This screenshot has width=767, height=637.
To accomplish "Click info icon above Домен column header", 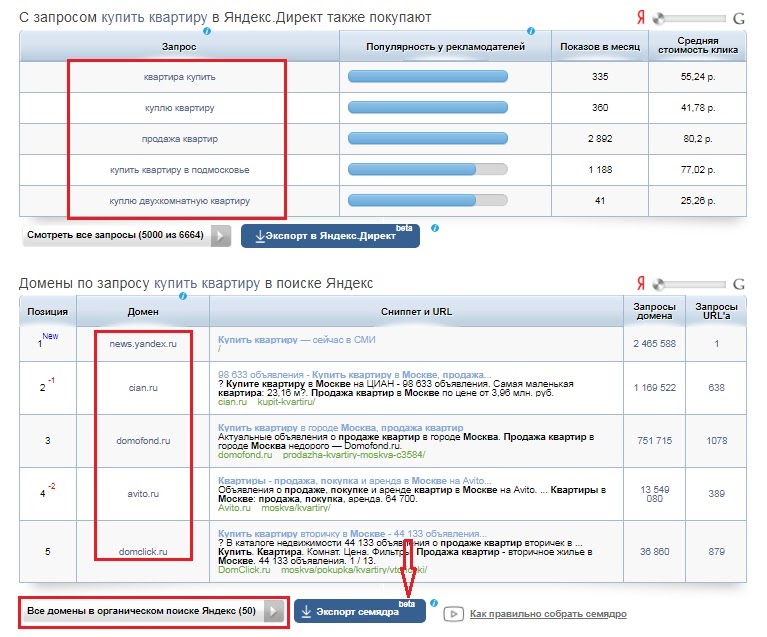I will 182,296.
